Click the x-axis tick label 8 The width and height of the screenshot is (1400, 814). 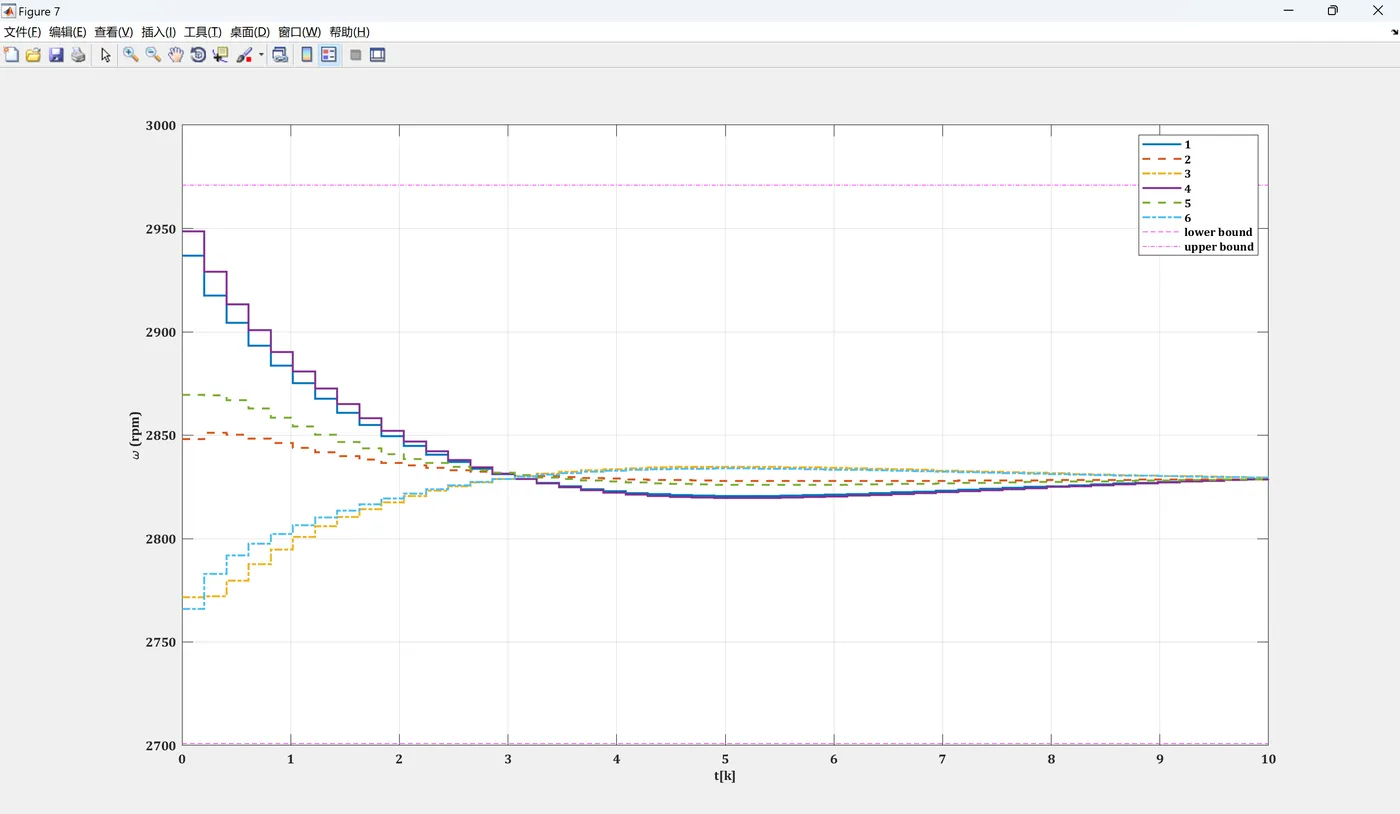pos(1051,759)
